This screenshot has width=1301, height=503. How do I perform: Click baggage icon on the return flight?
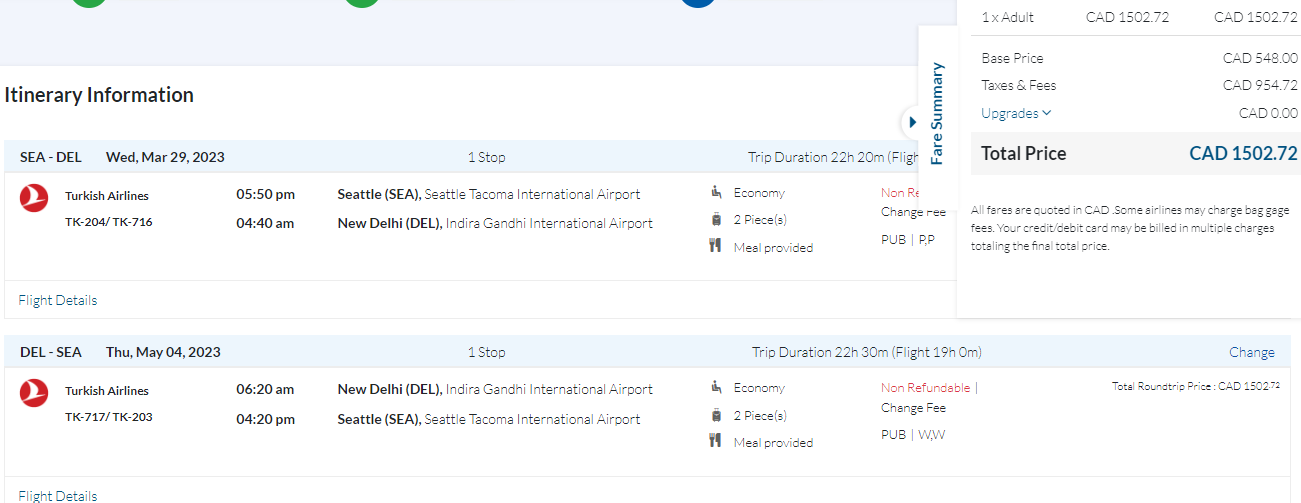point(716,414)
